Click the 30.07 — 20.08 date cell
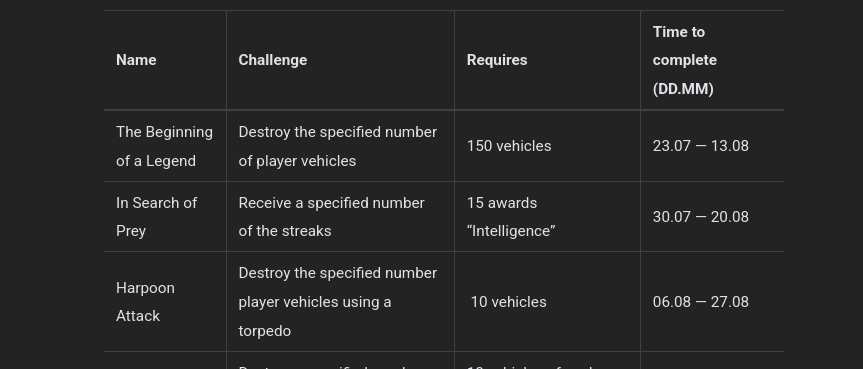 (x=700, y=216)
